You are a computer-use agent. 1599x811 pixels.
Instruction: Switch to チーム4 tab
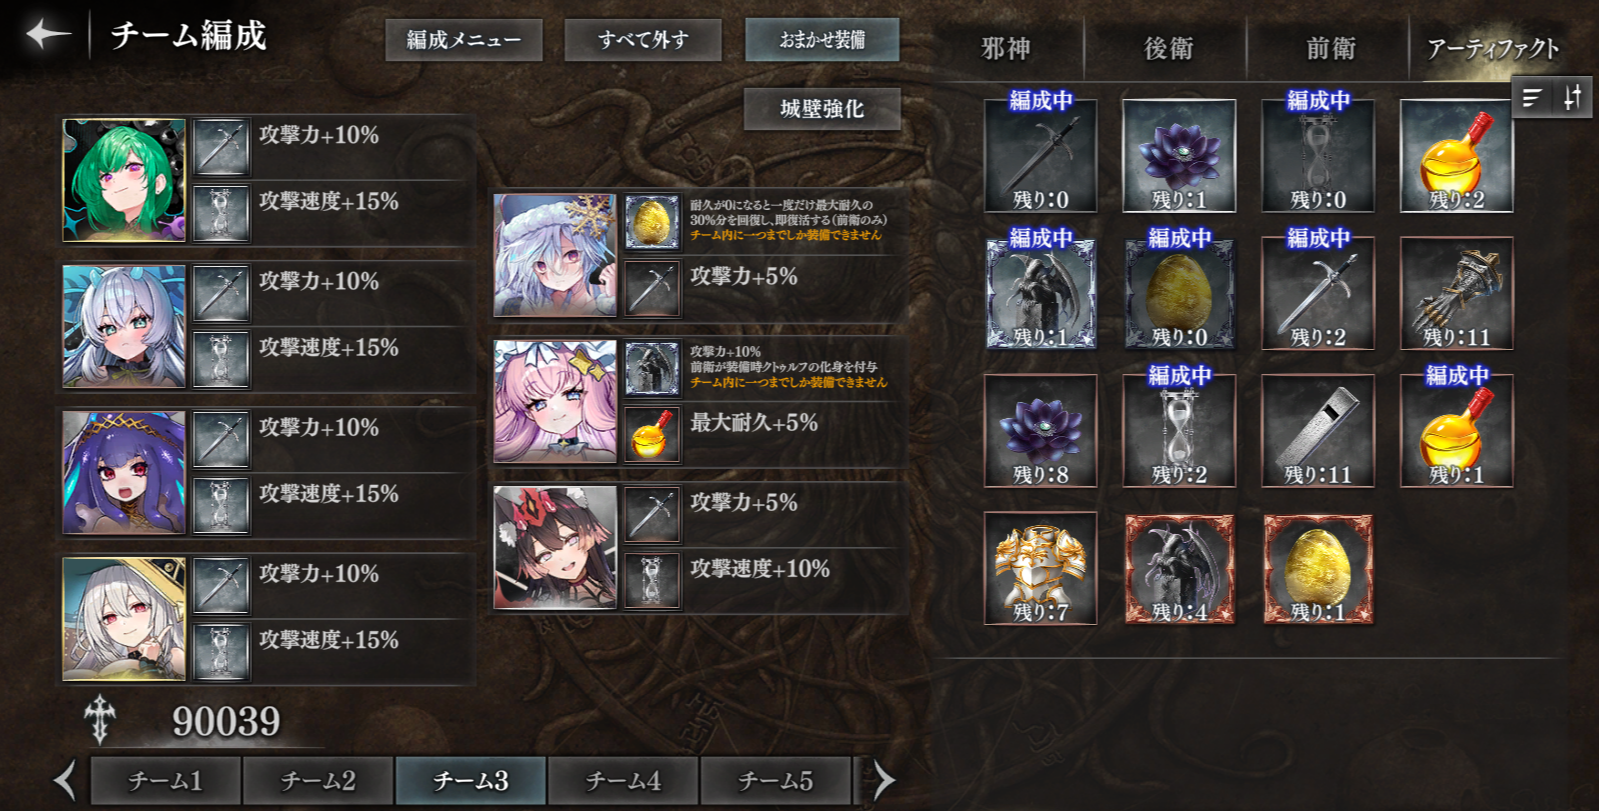tap(623, 780)
